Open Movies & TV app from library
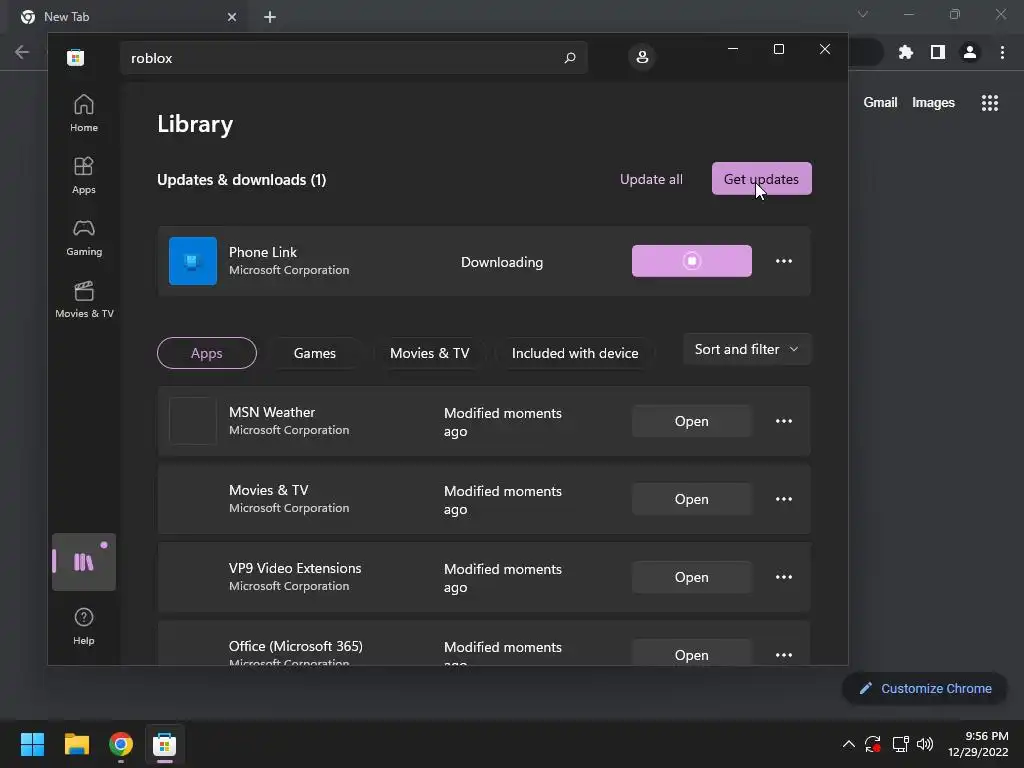The width and height of the screenshot is (1024, 768). pyautogui.click(x=692, y=499)
